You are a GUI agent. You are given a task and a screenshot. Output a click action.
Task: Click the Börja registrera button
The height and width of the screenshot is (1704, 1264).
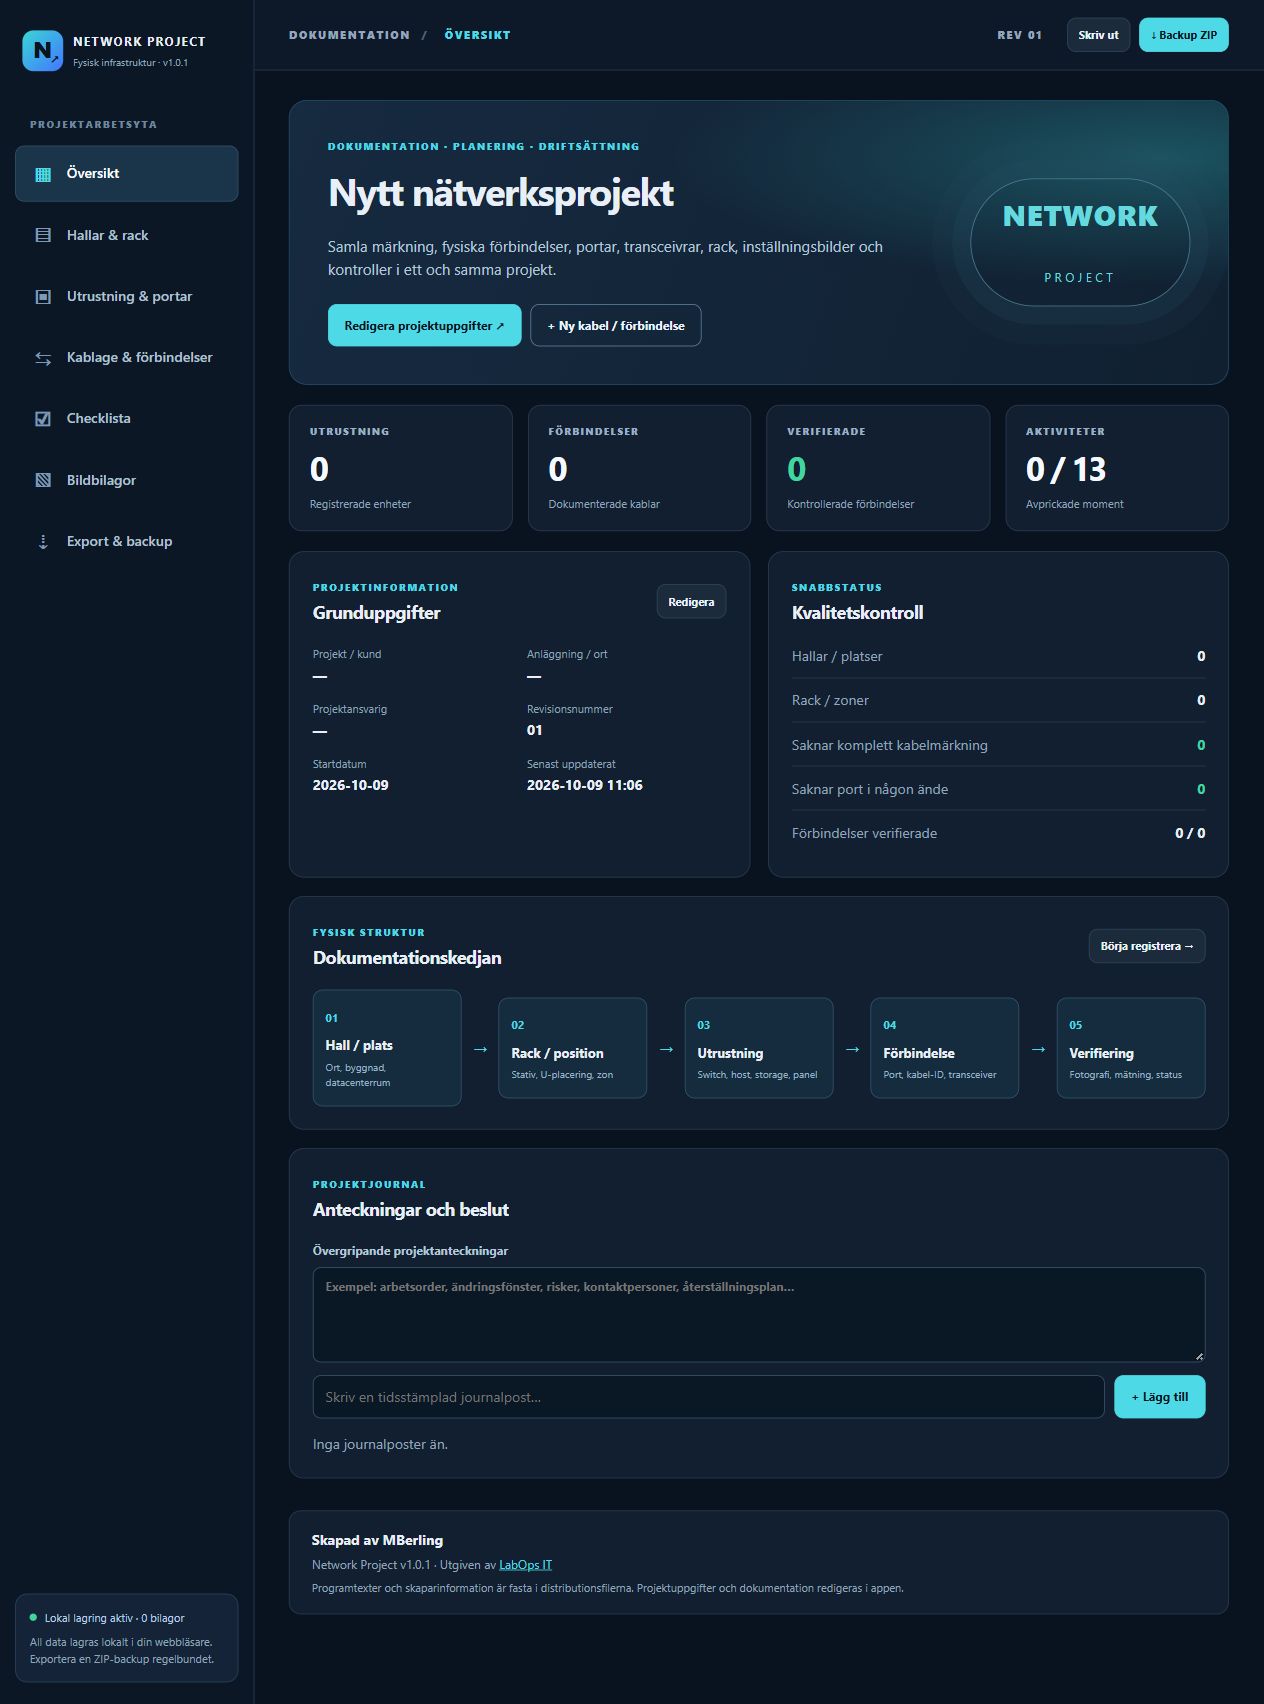pyautogui.click(x=1147, y=946)
